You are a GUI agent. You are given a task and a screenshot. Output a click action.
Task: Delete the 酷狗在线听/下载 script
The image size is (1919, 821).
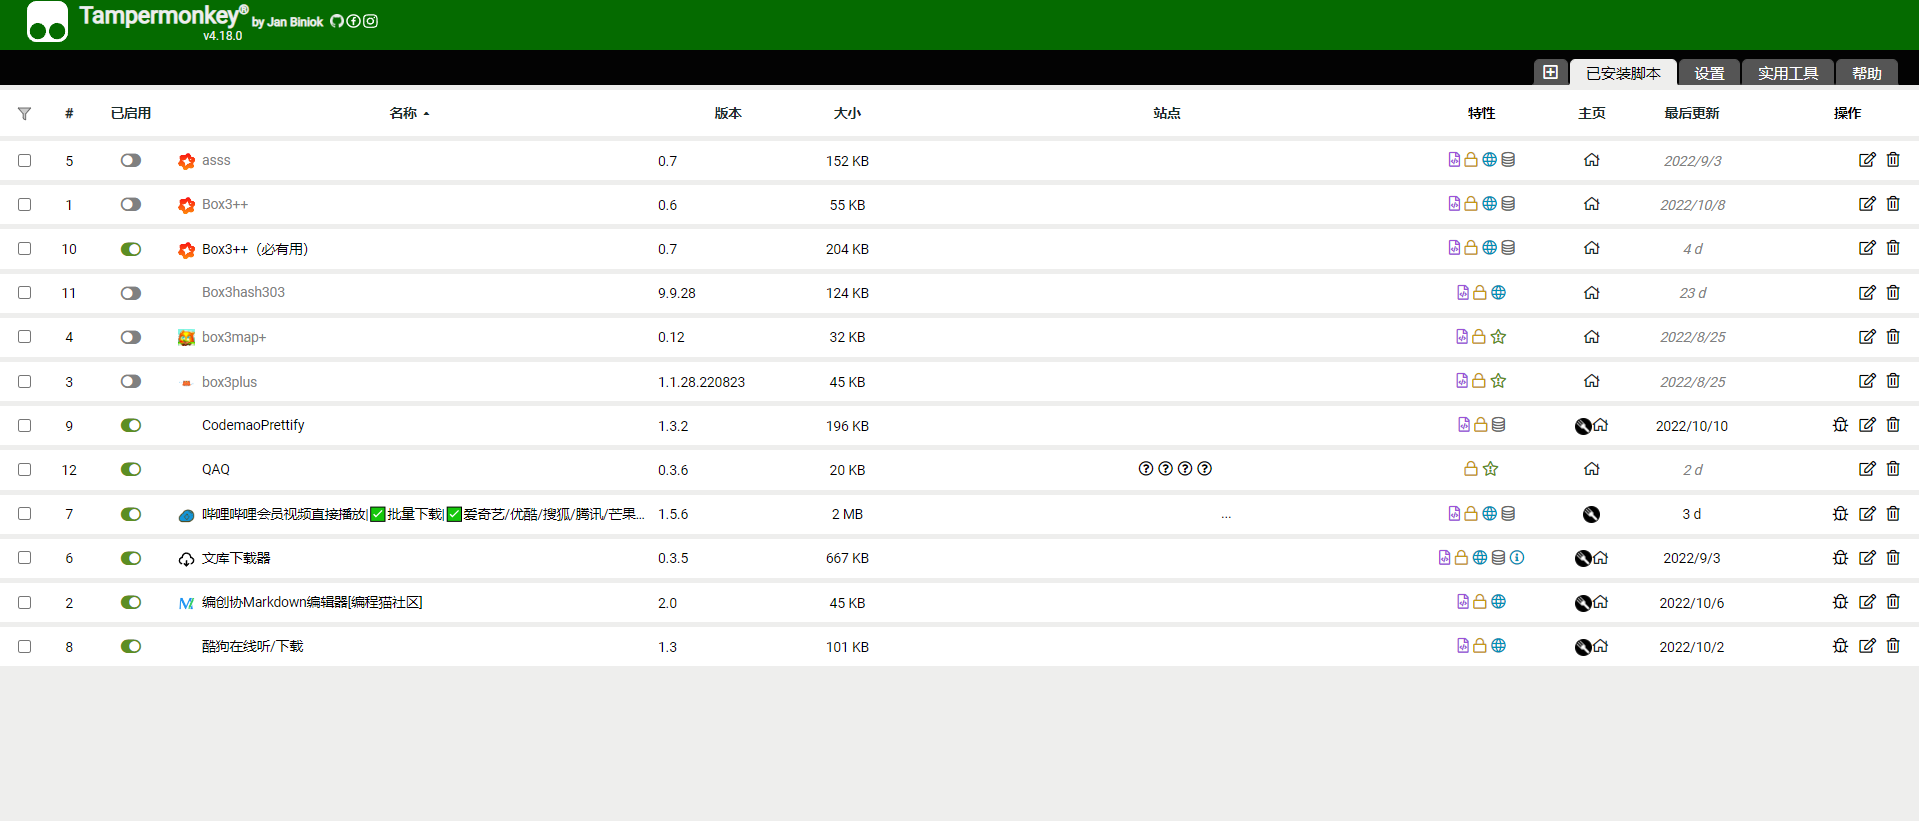tap(1893, 646)
